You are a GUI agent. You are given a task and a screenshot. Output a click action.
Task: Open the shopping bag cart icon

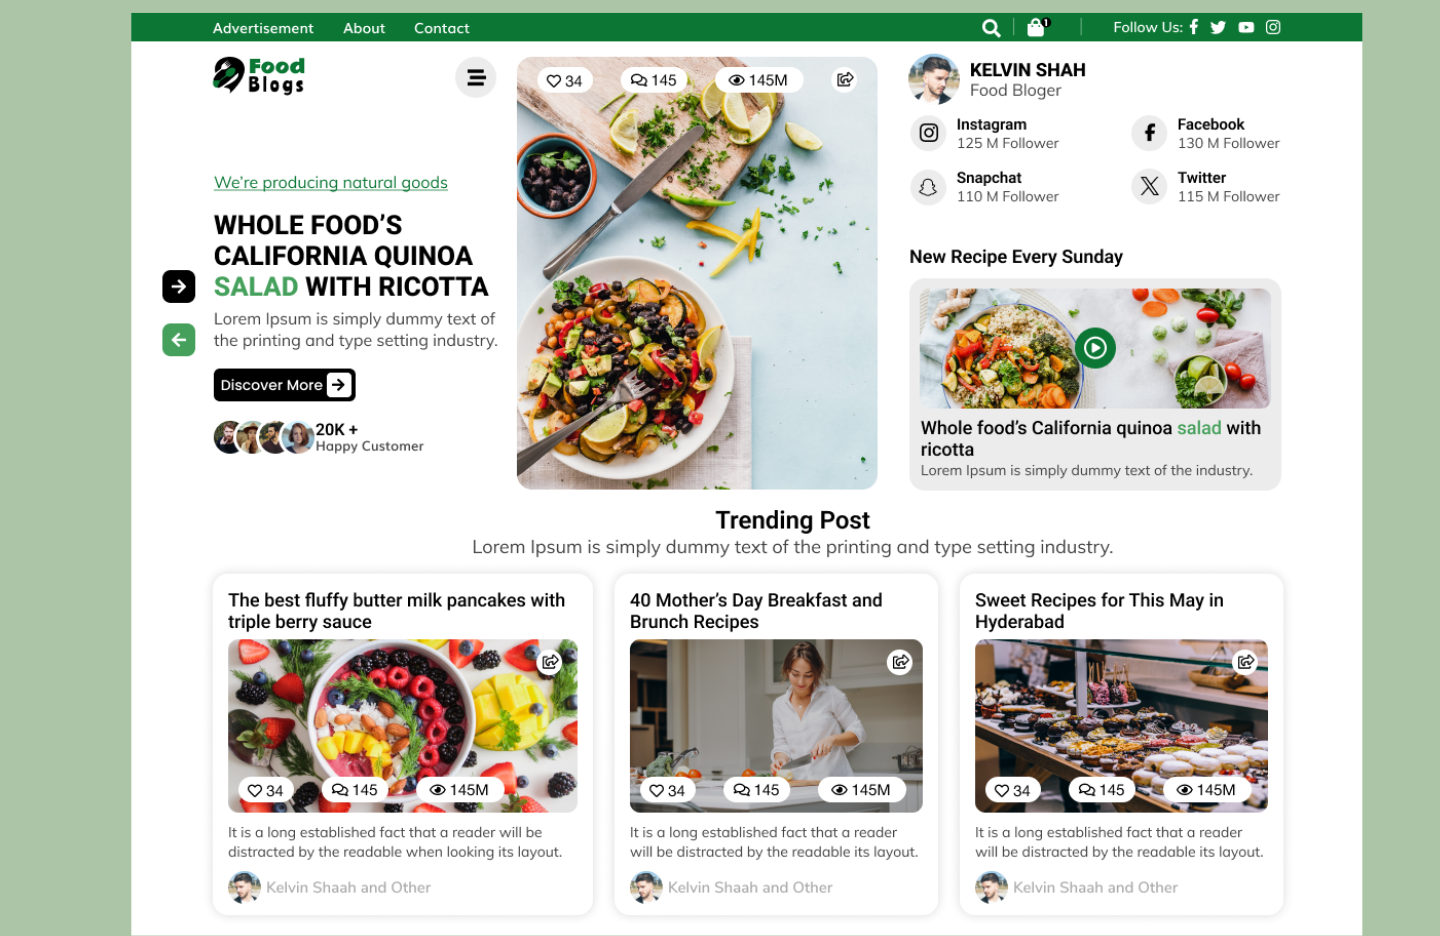1037,27
